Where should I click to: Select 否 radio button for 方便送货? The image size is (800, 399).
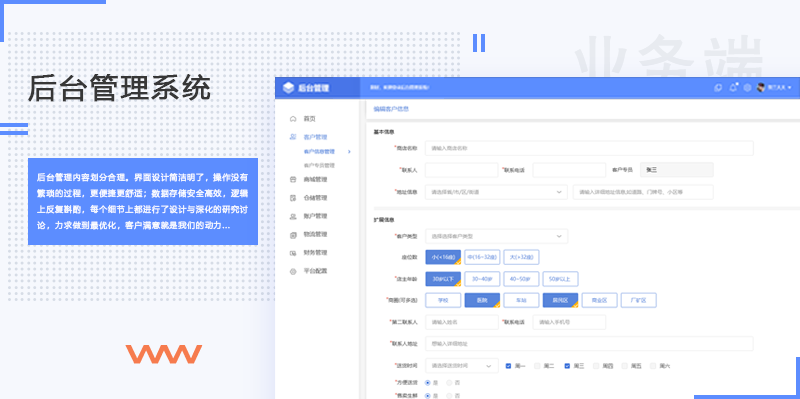click(x=449, y=382)
